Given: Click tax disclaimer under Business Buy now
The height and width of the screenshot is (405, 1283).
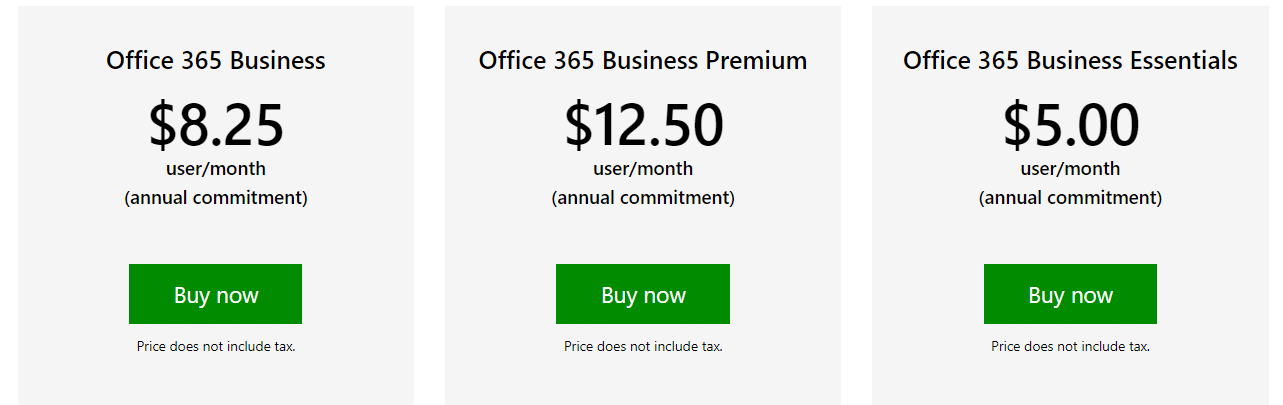Looking at the screenshot, I should point(216,346).
